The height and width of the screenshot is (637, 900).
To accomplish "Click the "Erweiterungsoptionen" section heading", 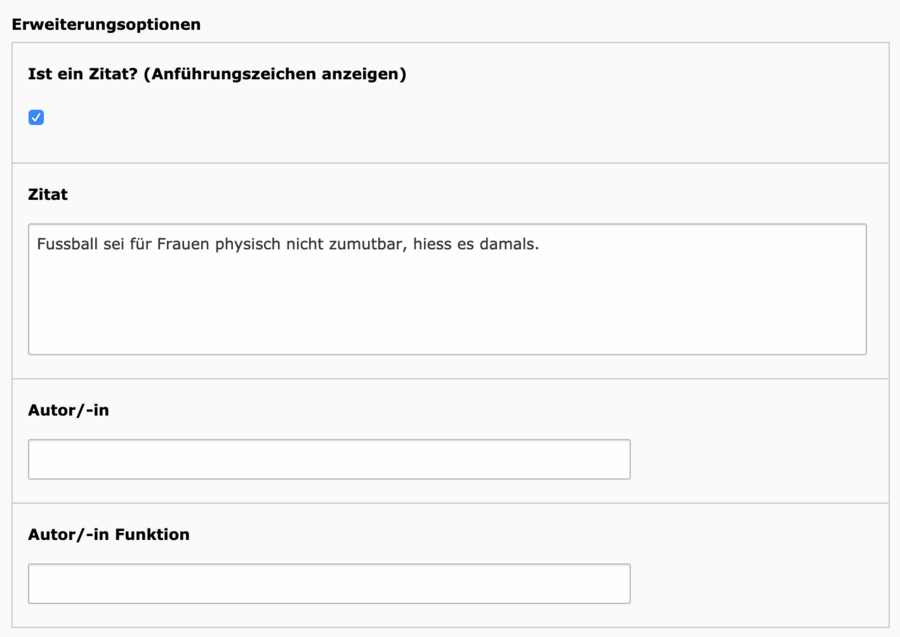I will [x=106, y=25].
